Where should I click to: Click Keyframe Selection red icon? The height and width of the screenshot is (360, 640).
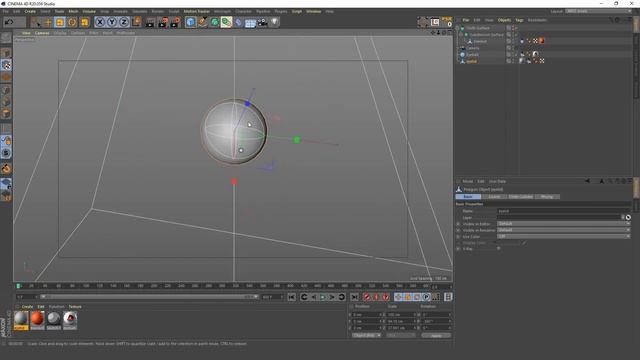[386, 297]
